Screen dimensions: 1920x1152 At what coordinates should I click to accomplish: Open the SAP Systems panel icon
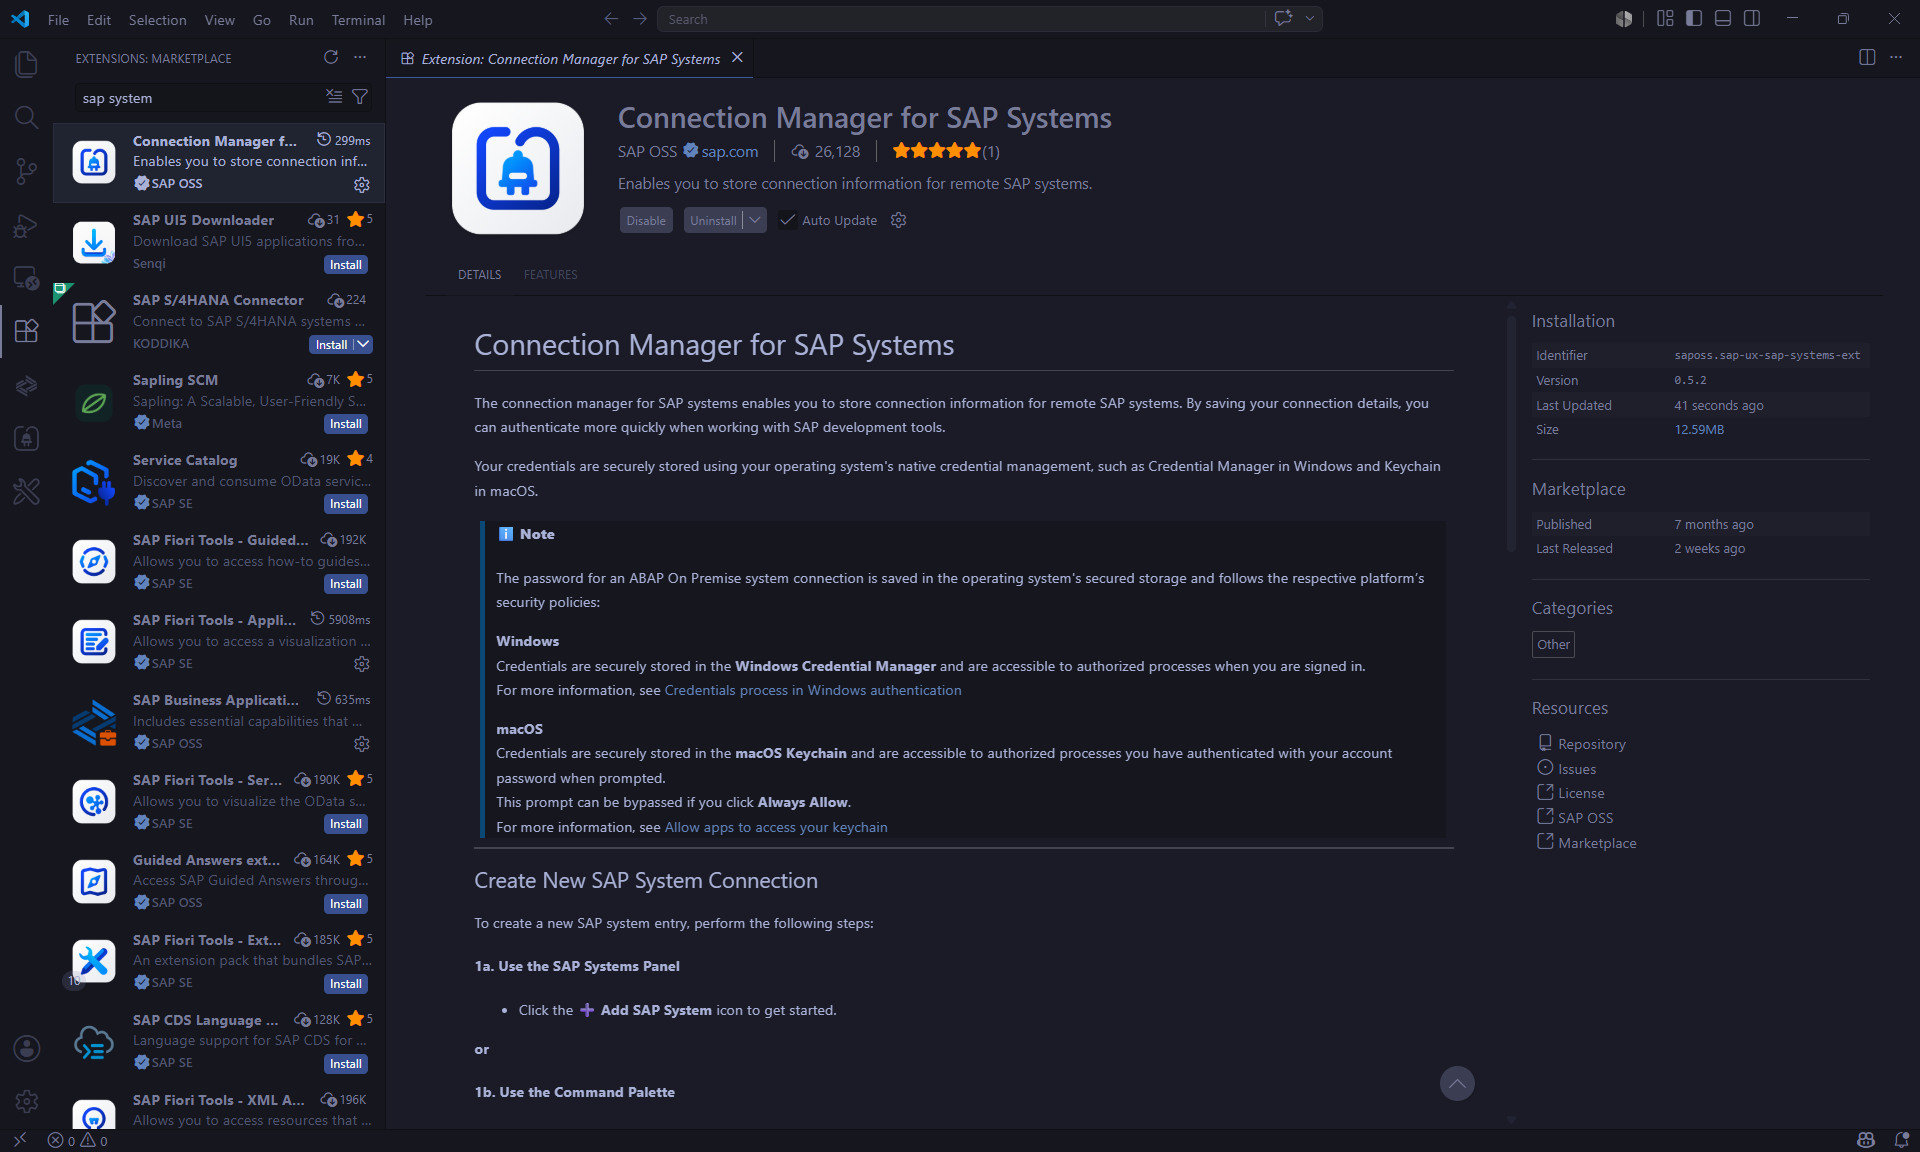[26, 438]
